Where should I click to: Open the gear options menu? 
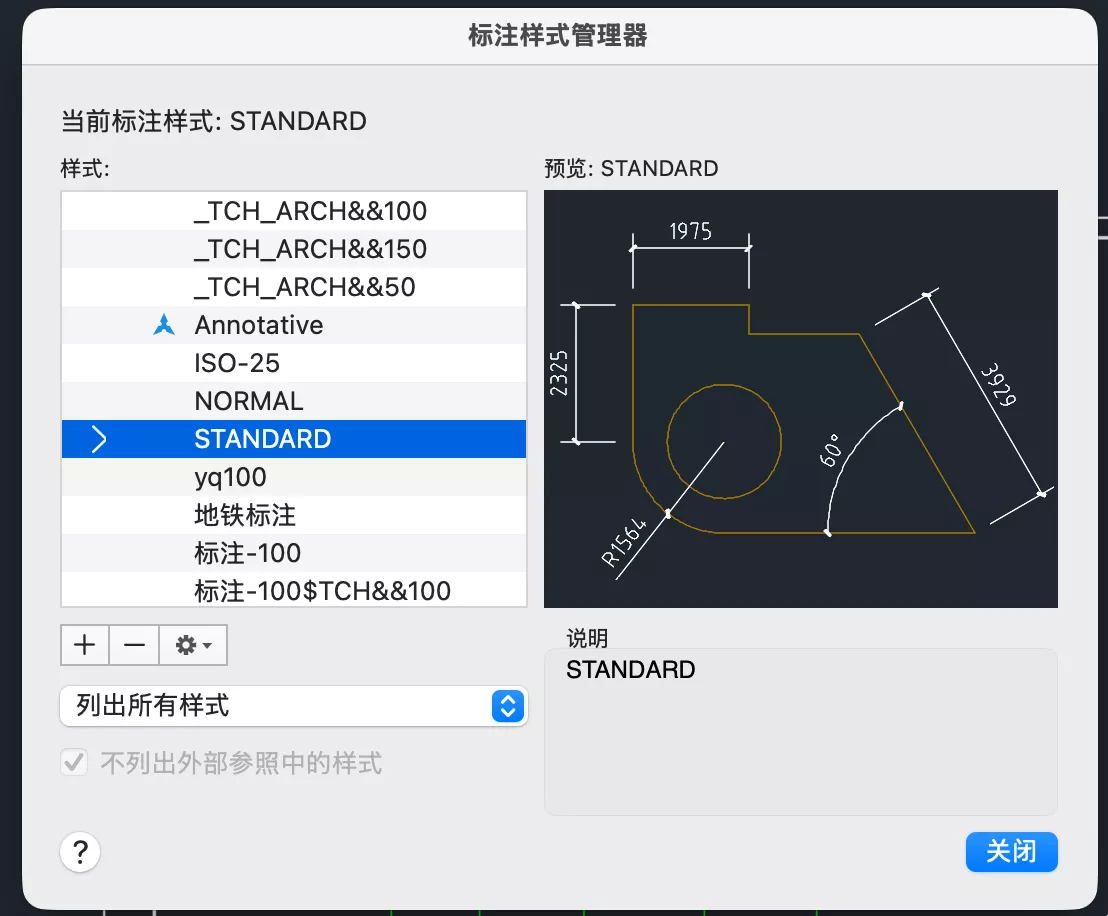click(x=192, y=645)
